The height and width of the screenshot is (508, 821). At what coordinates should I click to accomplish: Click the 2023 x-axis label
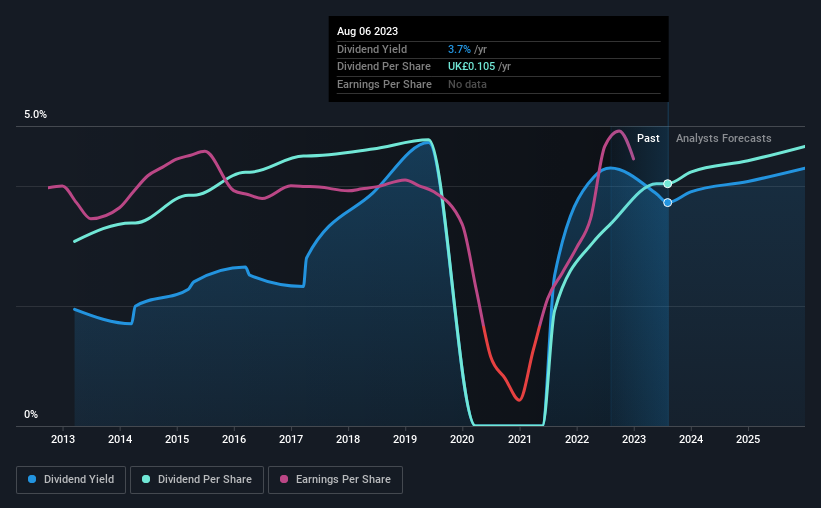[x=634, y=439]
